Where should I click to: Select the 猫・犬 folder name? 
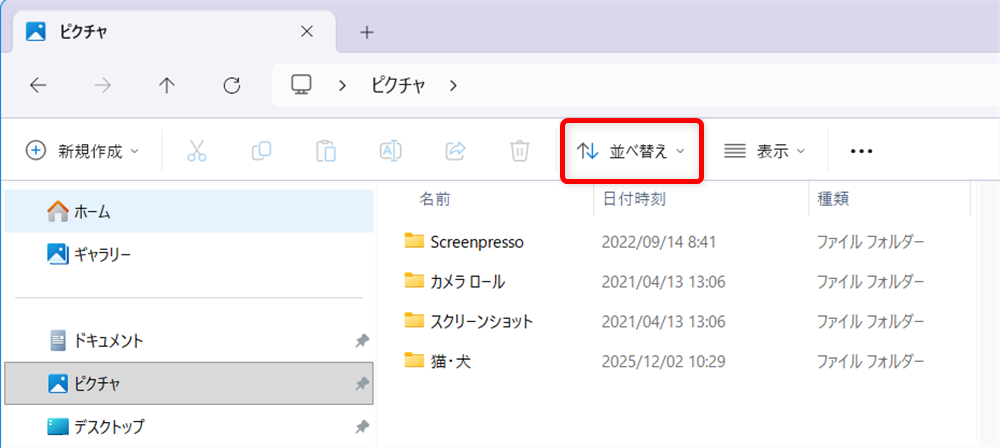(451, 362)
